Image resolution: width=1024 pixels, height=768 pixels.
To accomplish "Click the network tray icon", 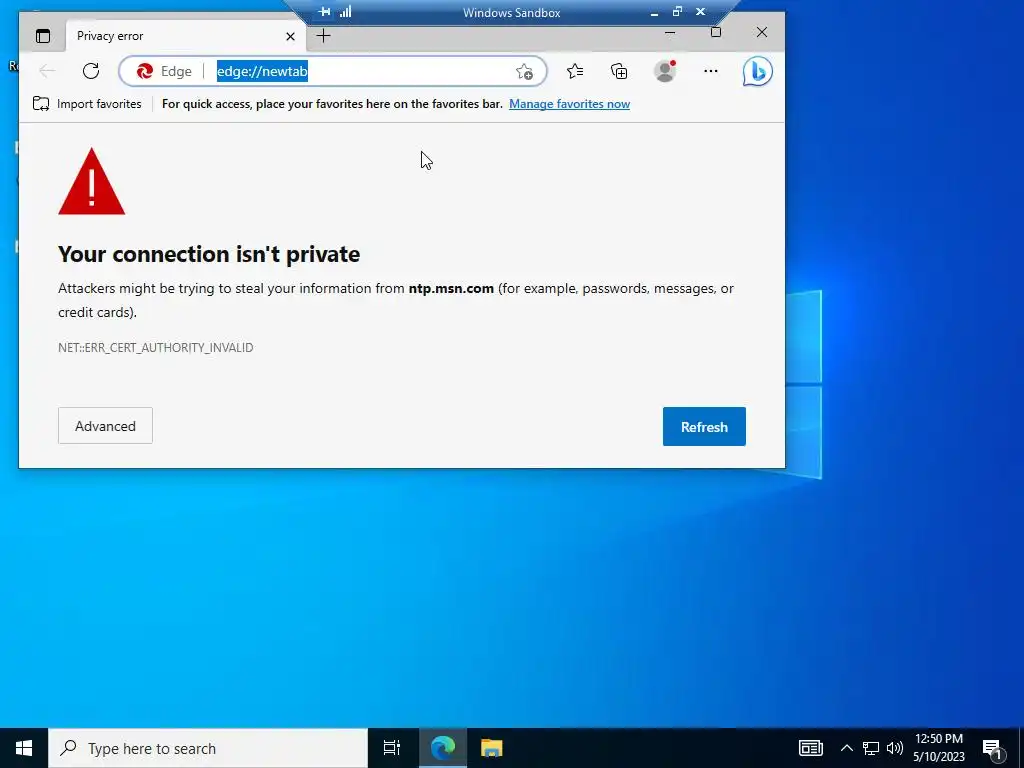I will click(871, 748).
